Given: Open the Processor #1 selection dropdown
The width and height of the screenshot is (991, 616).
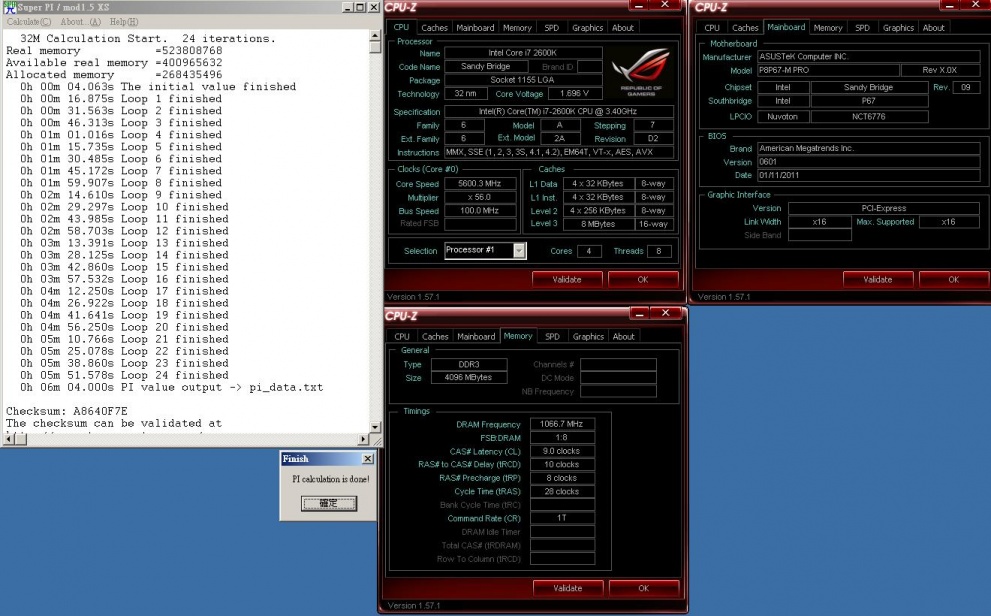Looking at the screenshot, I should [x=519, y=251].
